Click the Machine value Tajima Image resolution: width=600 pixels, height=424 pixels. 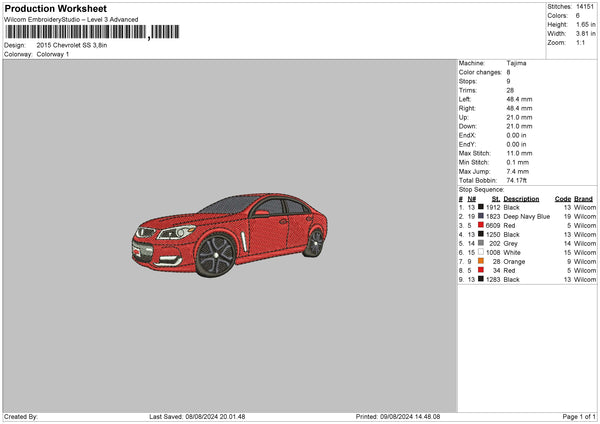click(517, 63)
